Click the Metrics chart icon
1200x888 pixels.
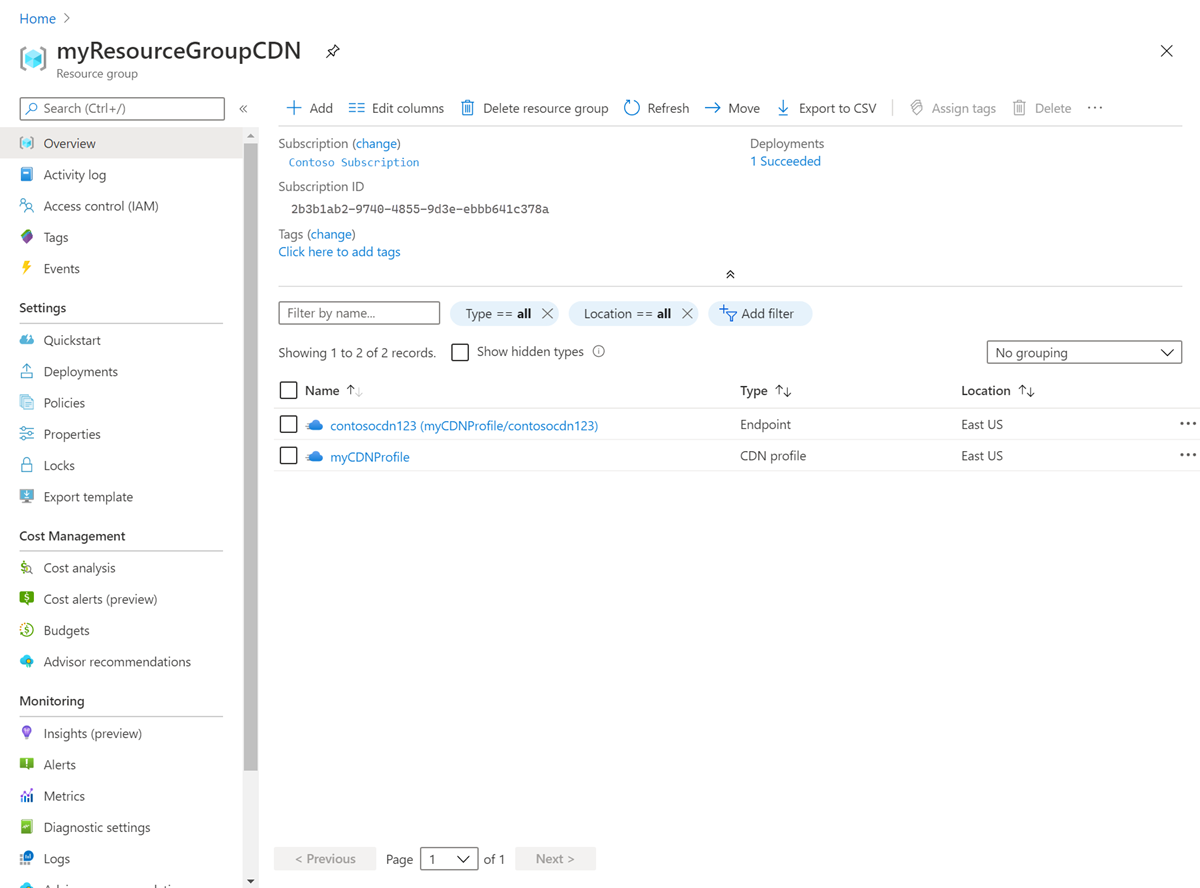click(x=27, y=796)
